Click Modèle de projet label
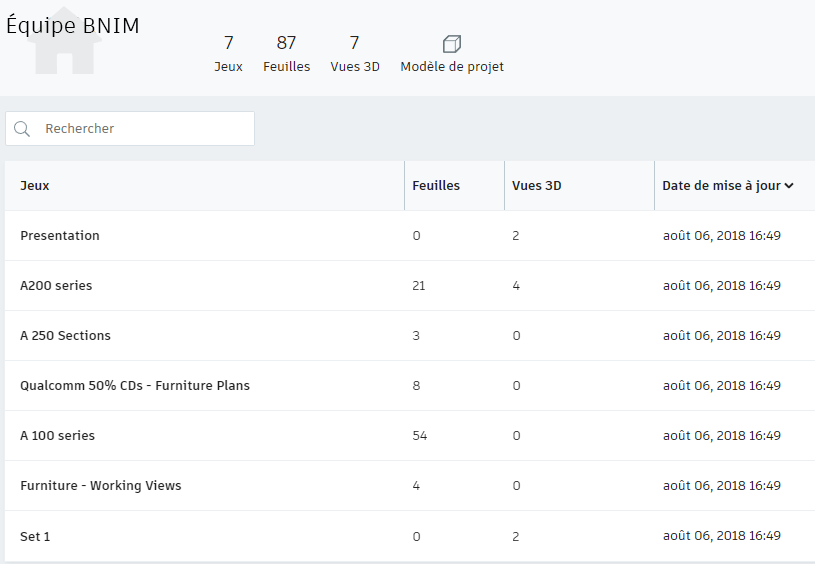This screenshot has height=564, width=815. pyautogui.click(x=452, y=67)
